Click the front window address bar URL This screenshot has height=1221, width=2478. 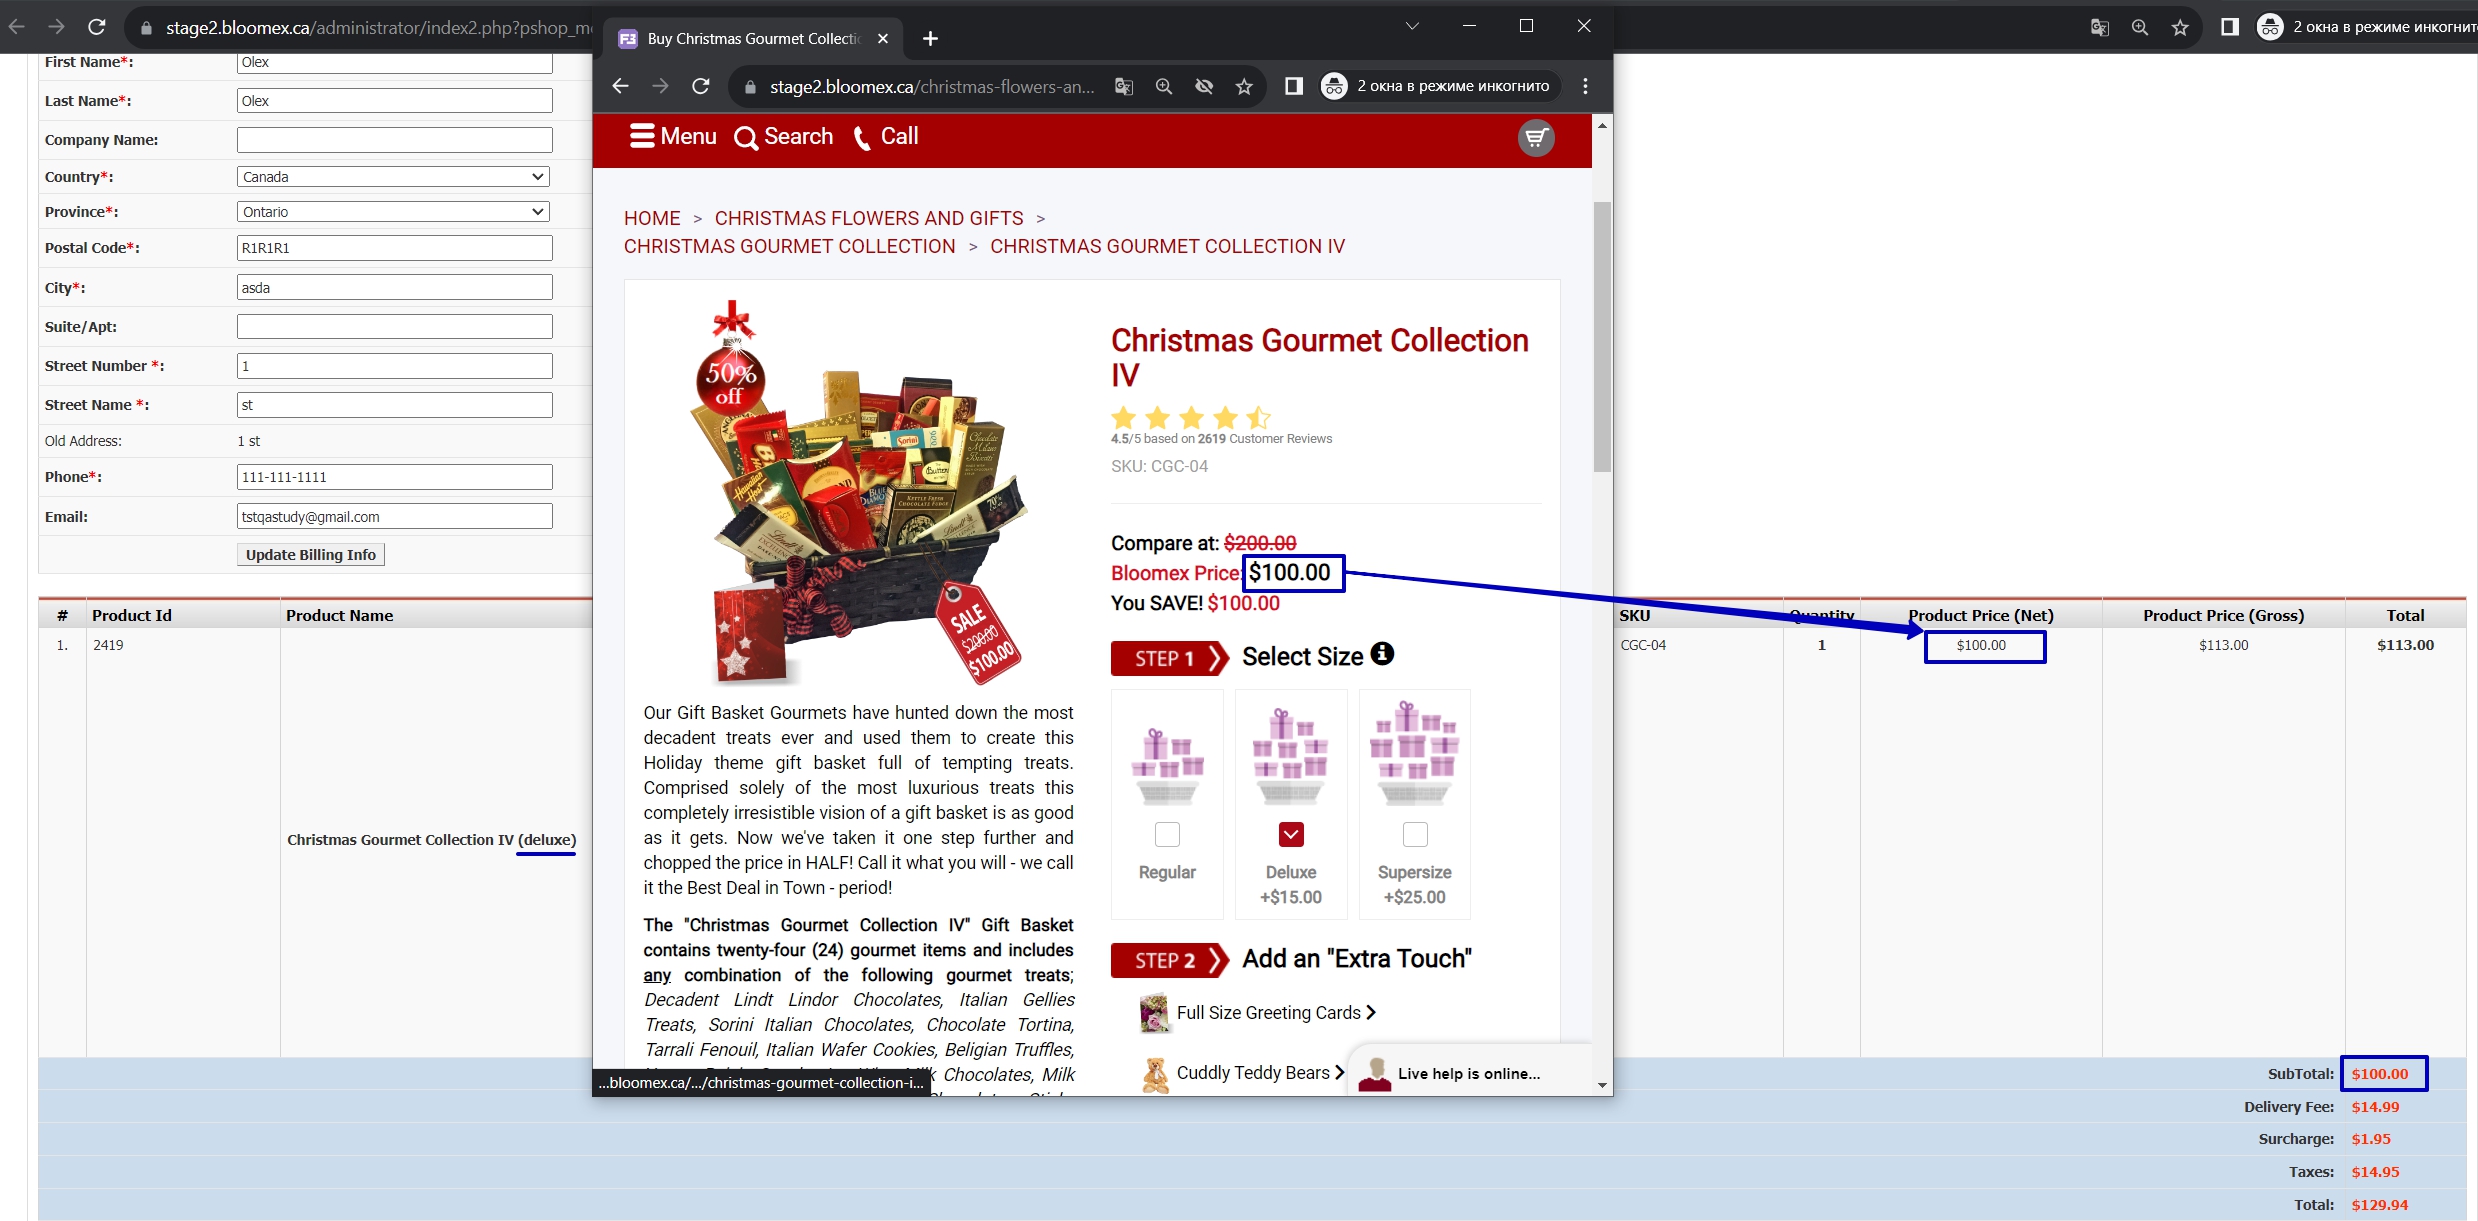point(932,87)
